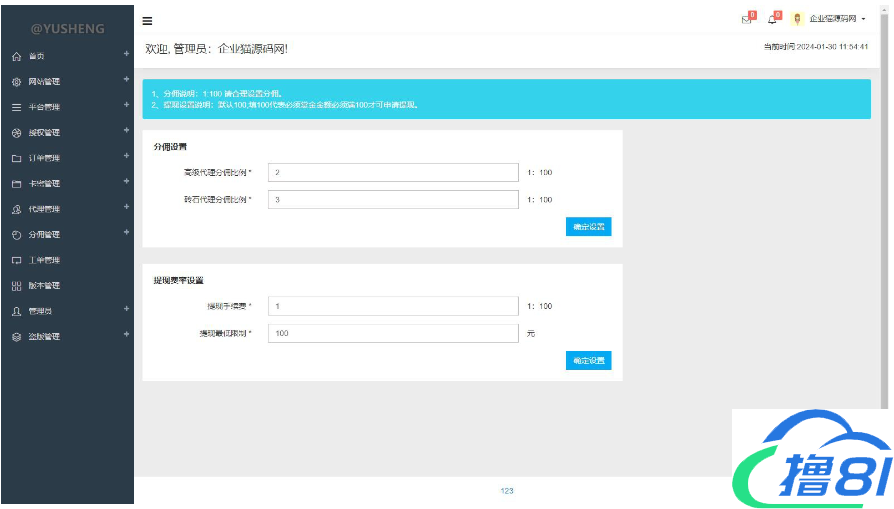Expand 代理管理 using its plus sign
The height and width of the screenshot is (509, 894).
point(126,207)
